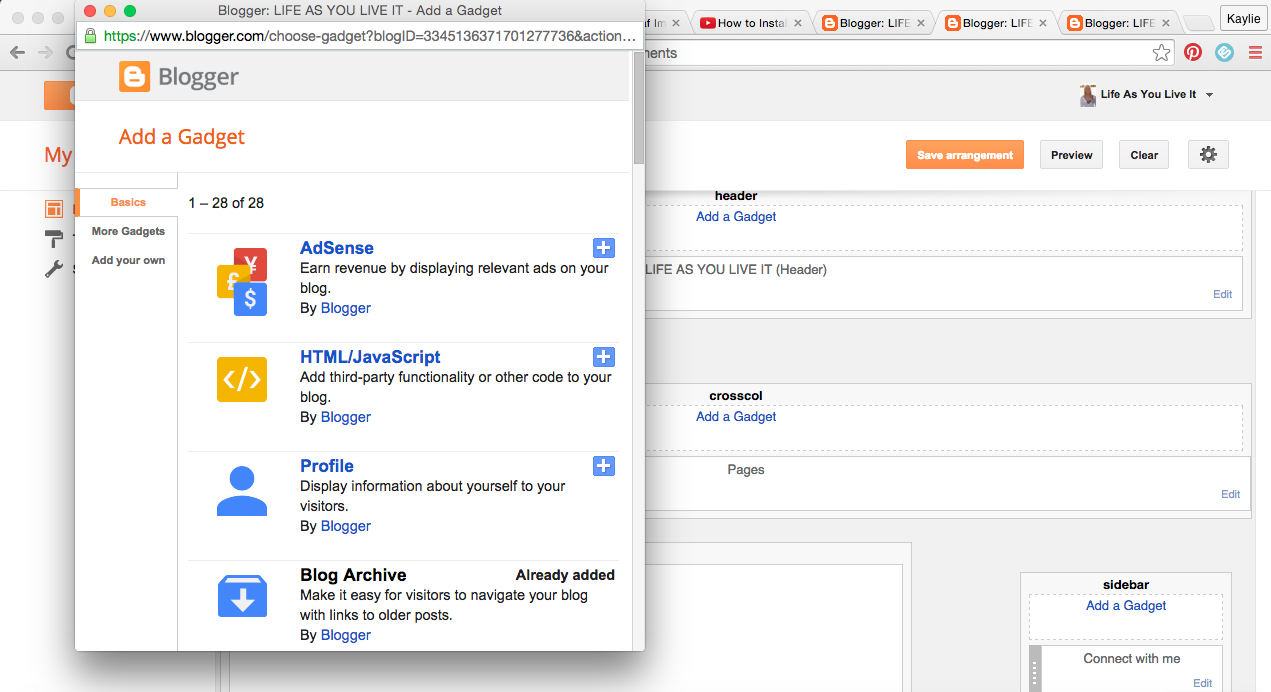The height and width of the screenshot is (692, 1271).
Task: Click the Chrome back arrow
Action: (16, 53)
